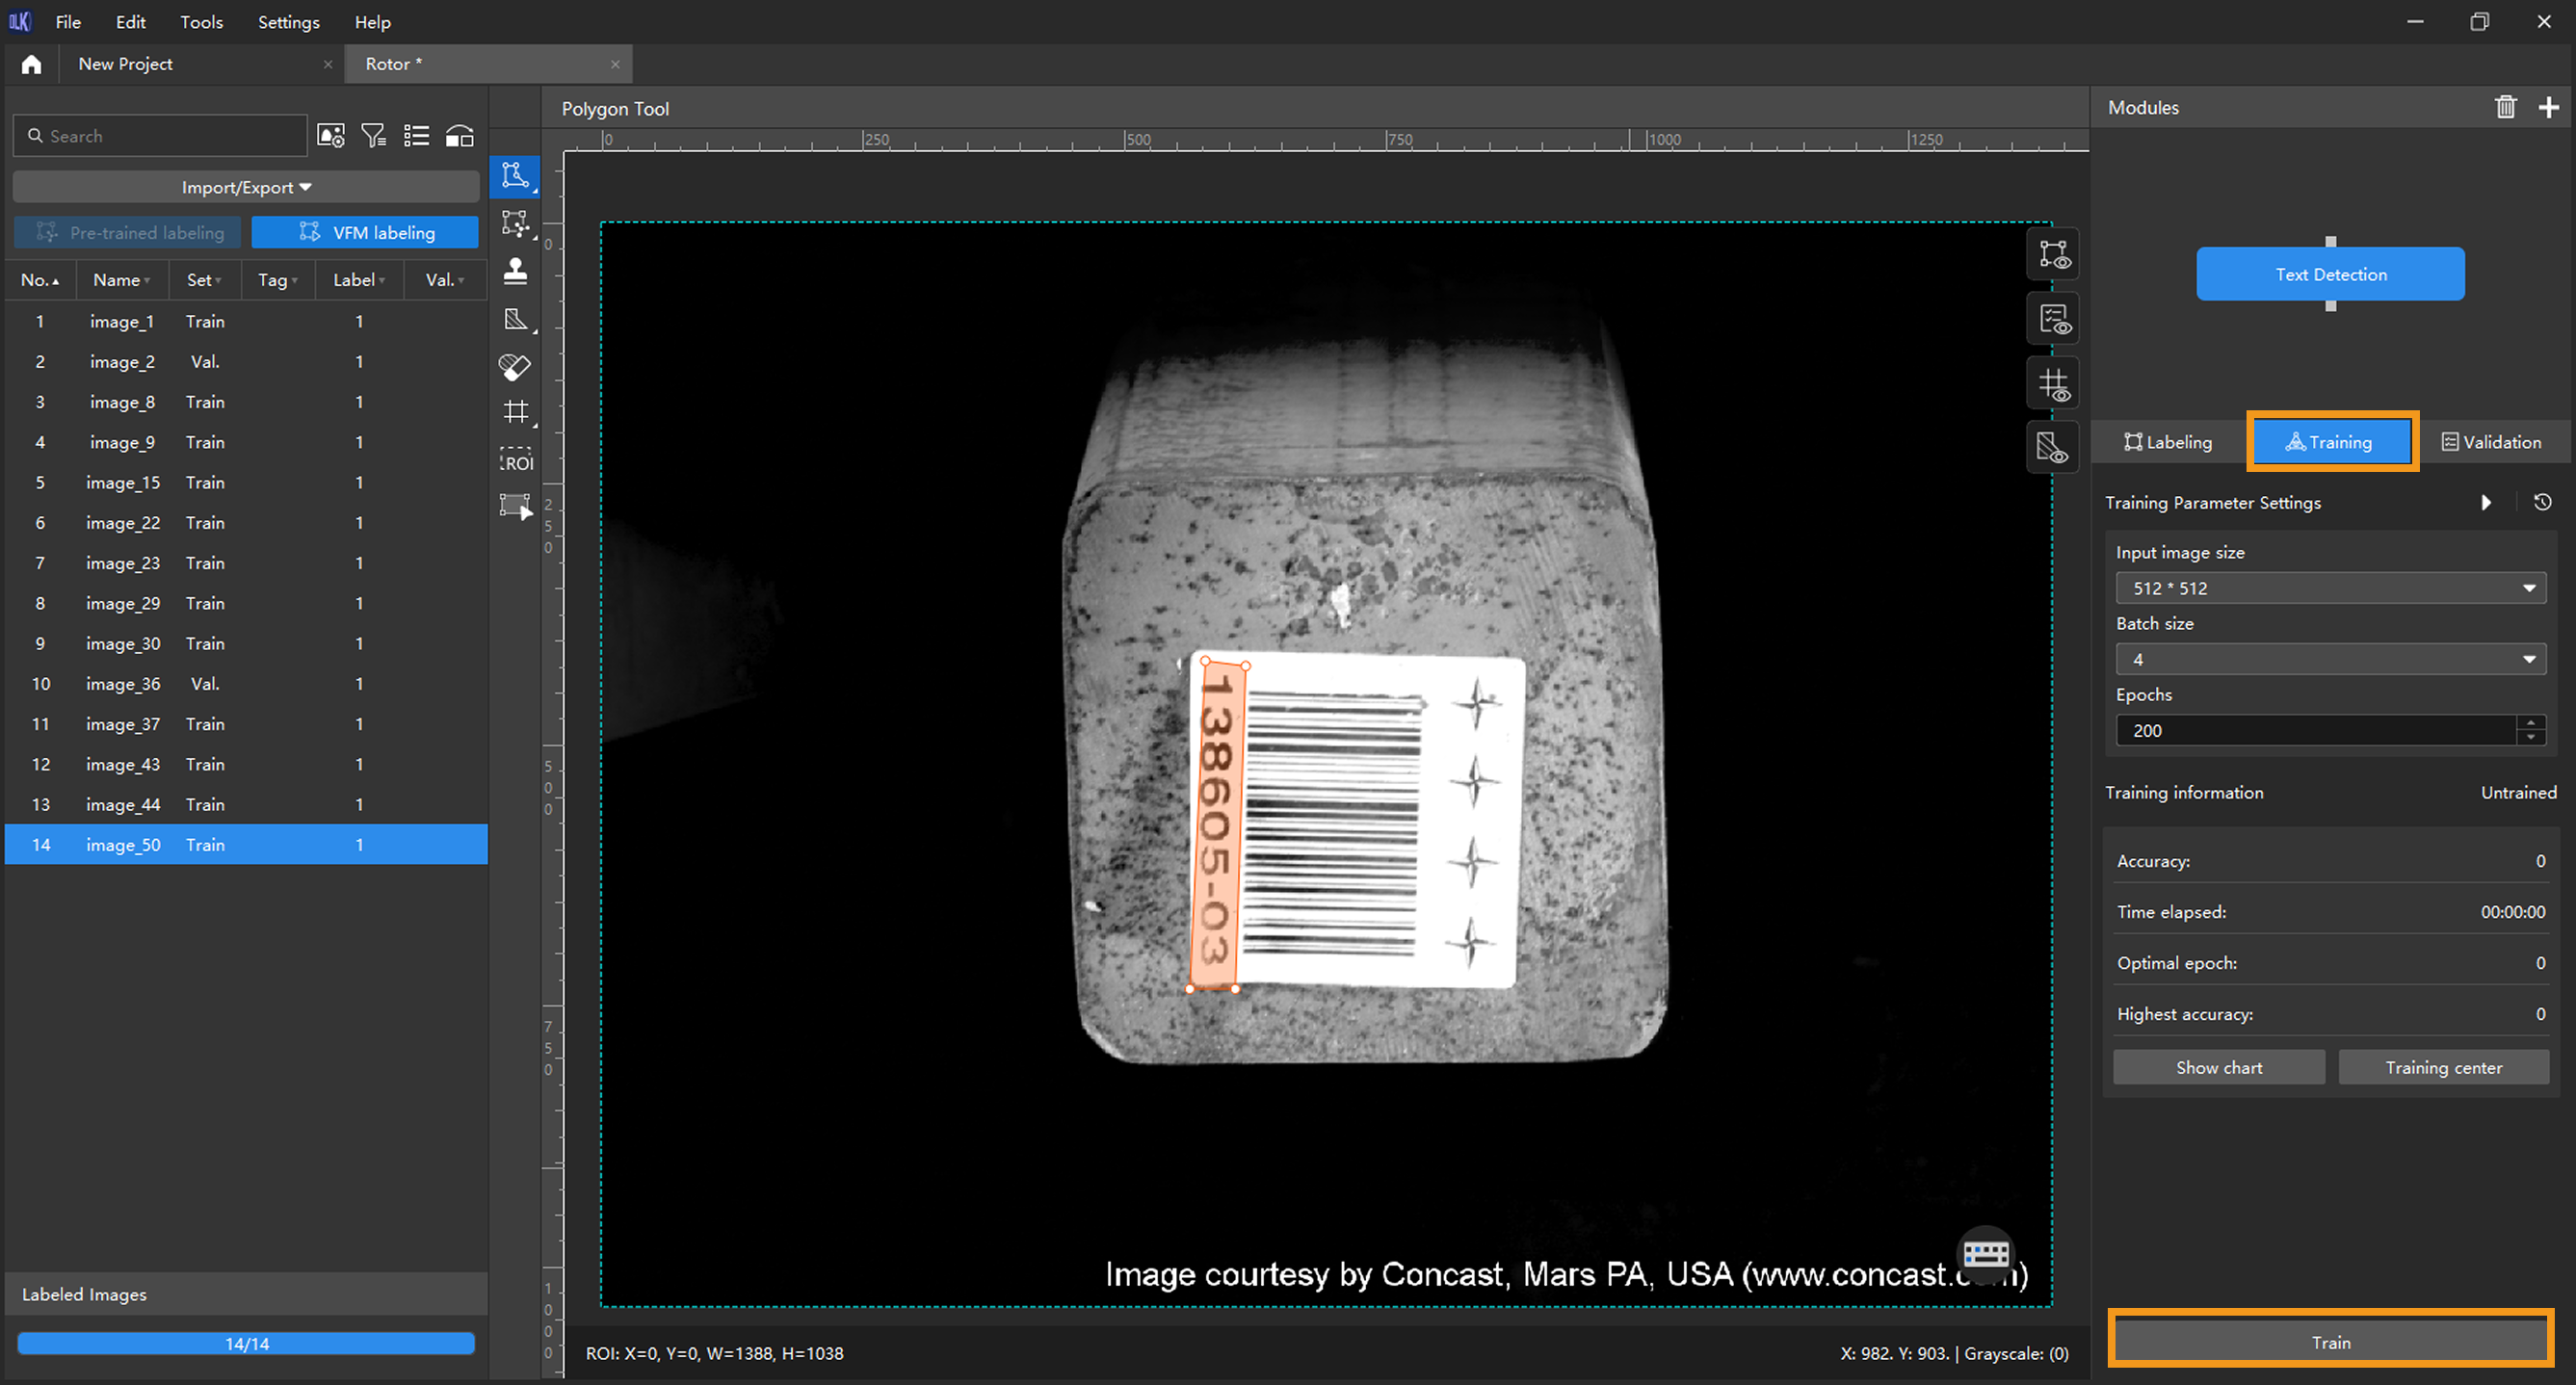Select the Polygon labeling tool
Viewport: 2576px width, 1385px height.
(515, 176)
